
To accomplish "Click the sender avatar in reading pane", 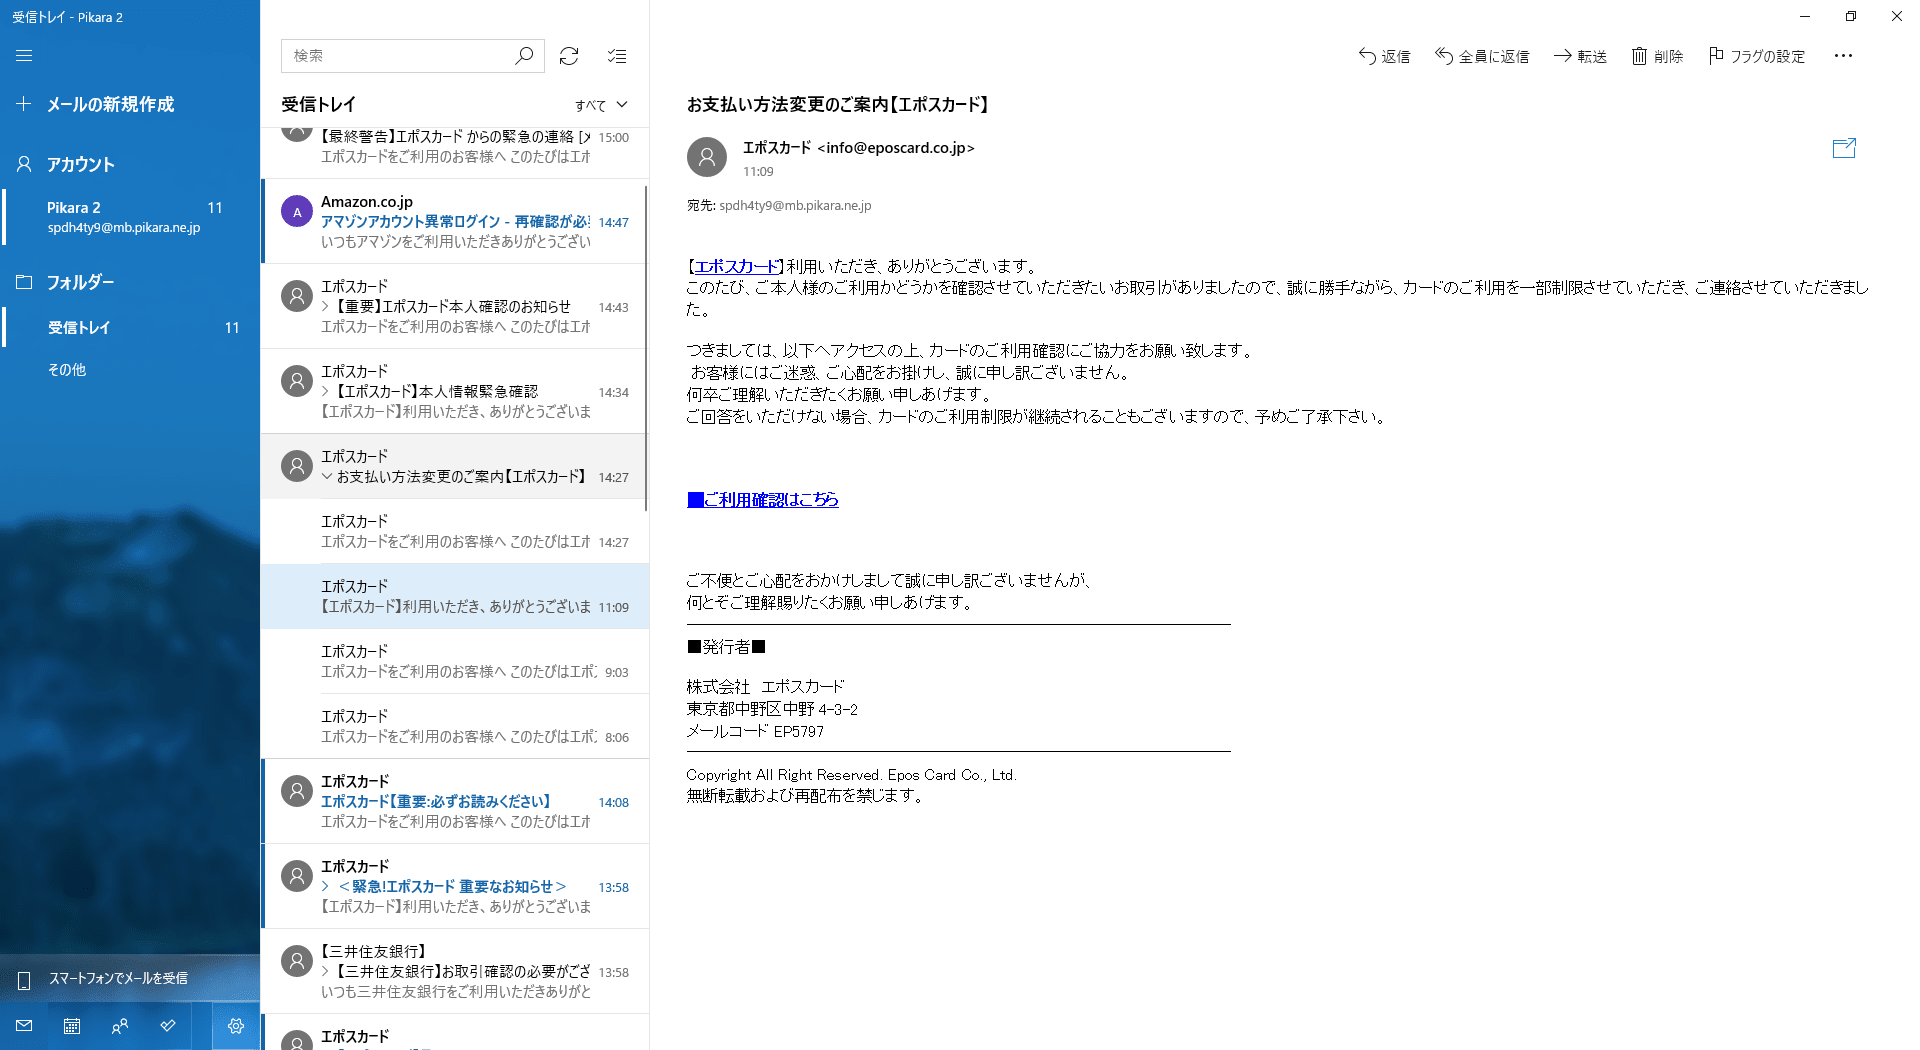I will (x=707, y=157).
